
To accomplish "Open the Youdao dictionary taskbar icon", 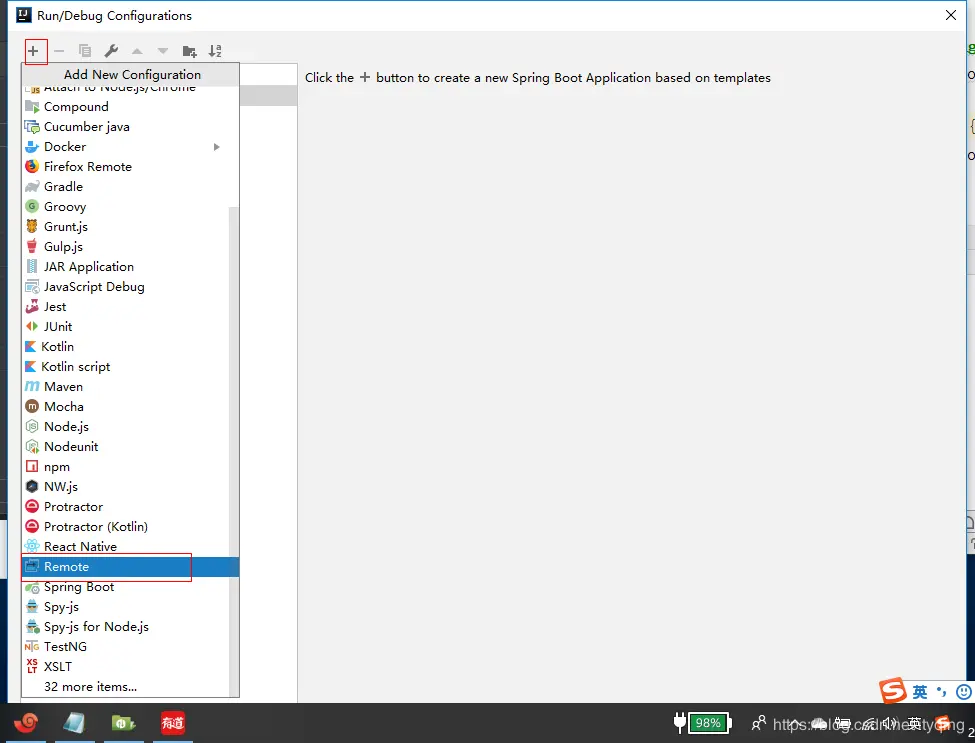I will [x=173, y=723].
